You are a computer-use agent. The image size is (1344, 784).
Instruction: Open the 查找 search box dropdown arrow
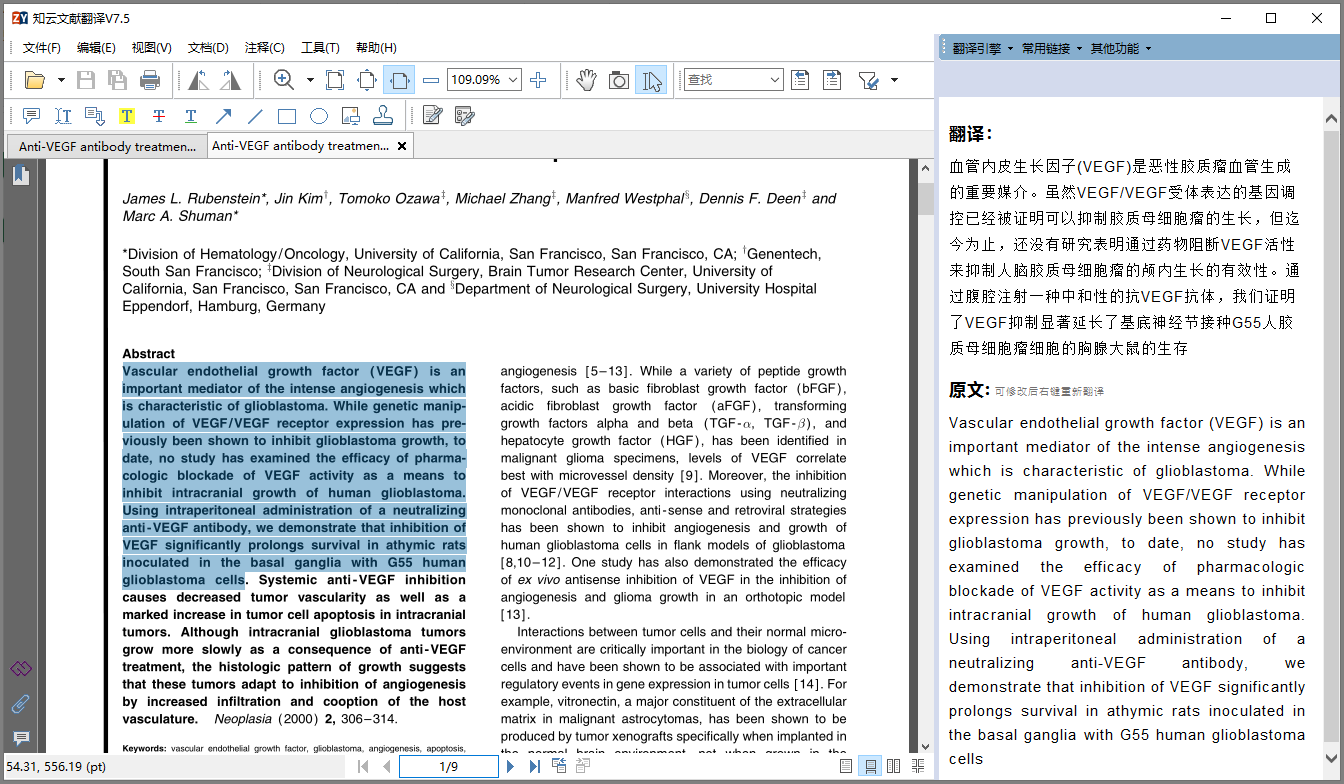coord(775,80)
